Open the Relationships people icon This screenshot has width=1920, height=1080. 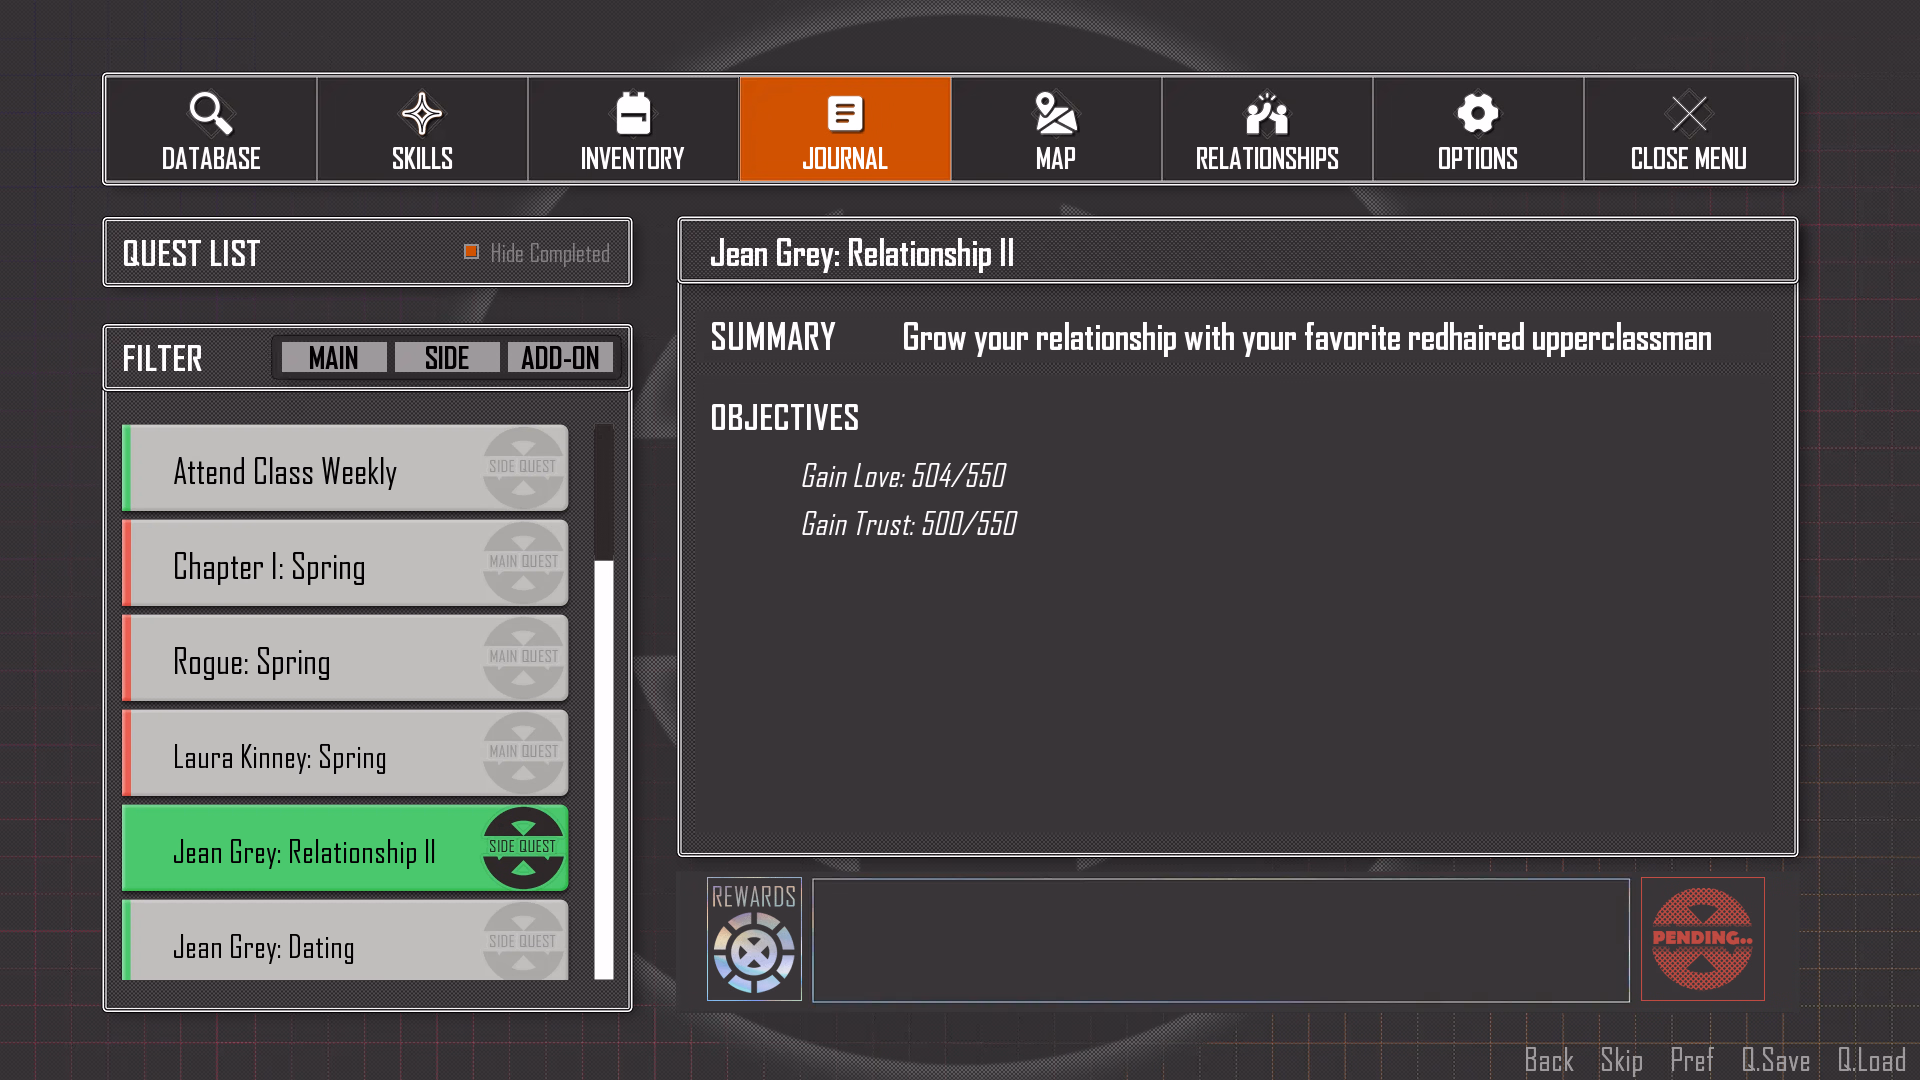[x=1267, y=114]
